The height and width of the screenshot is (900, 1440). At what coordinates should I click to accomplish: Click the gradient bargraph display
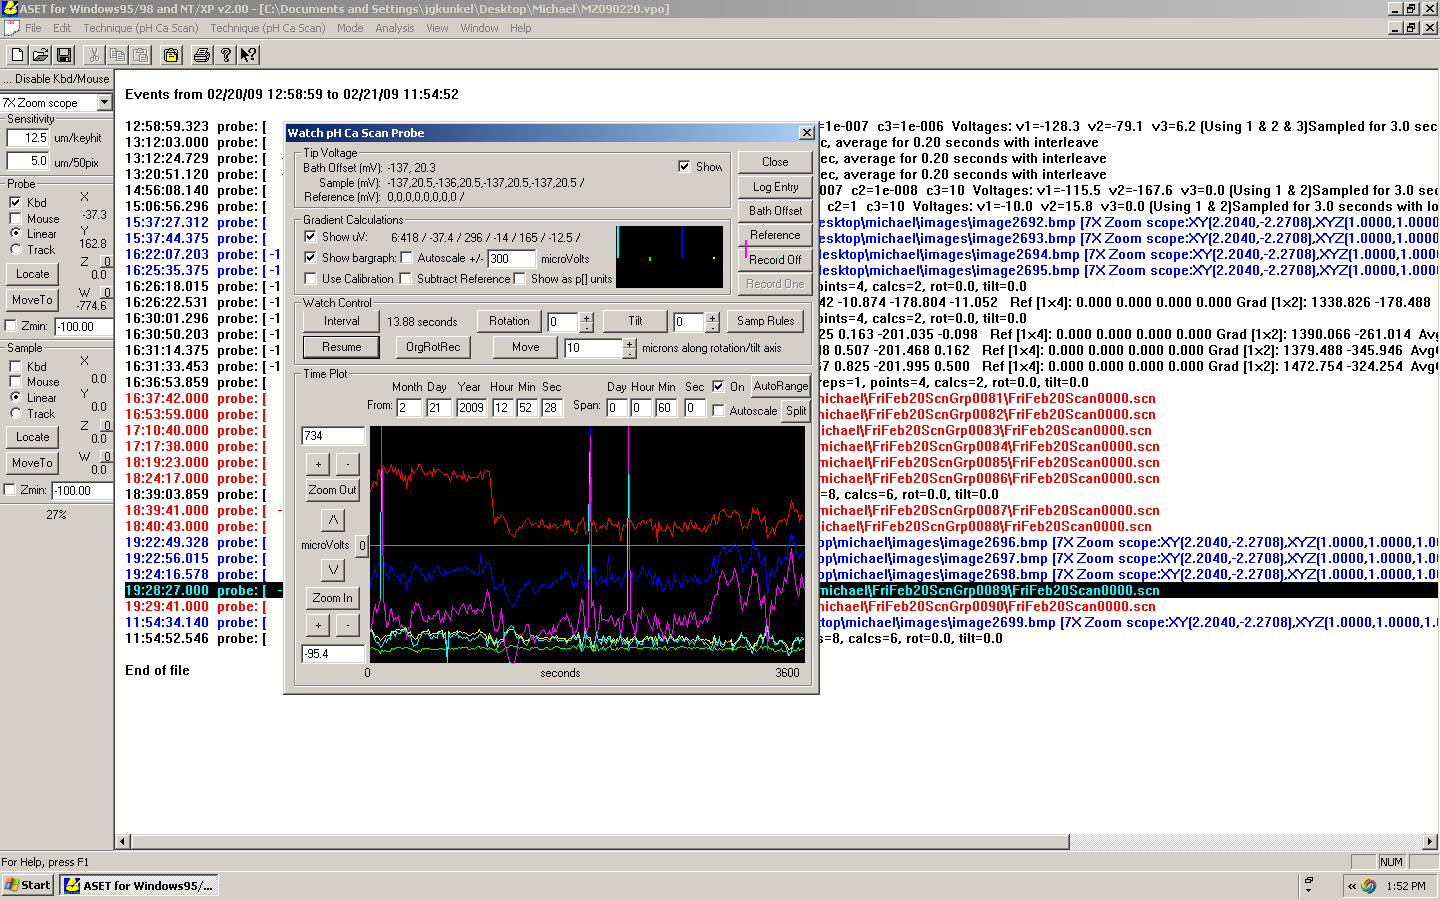(x=669, y=257)
